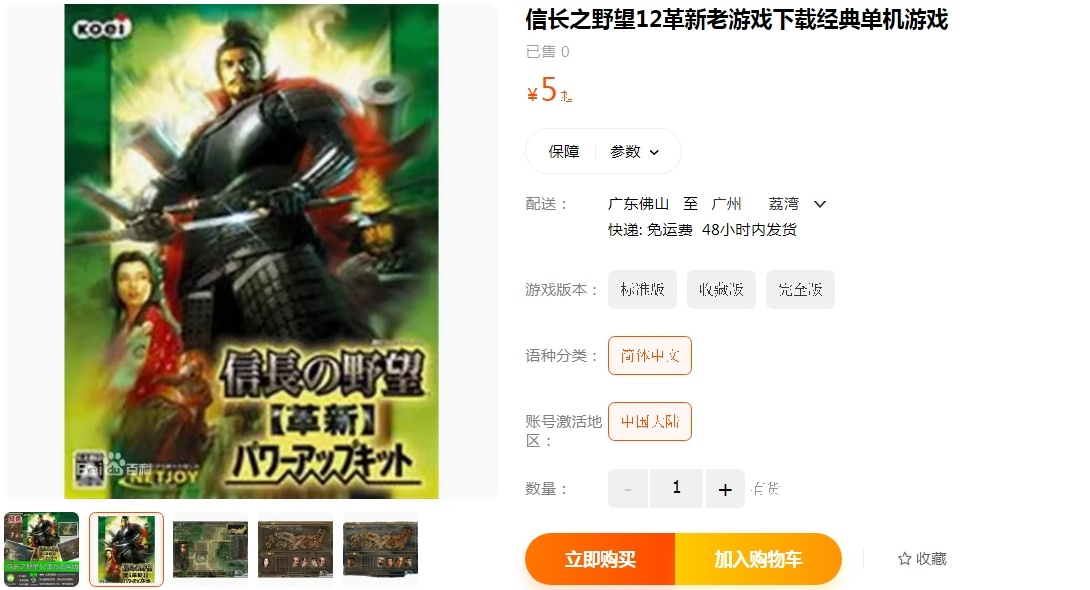
Task: Select the 完全版 game version
Action: tap(800, 289)
